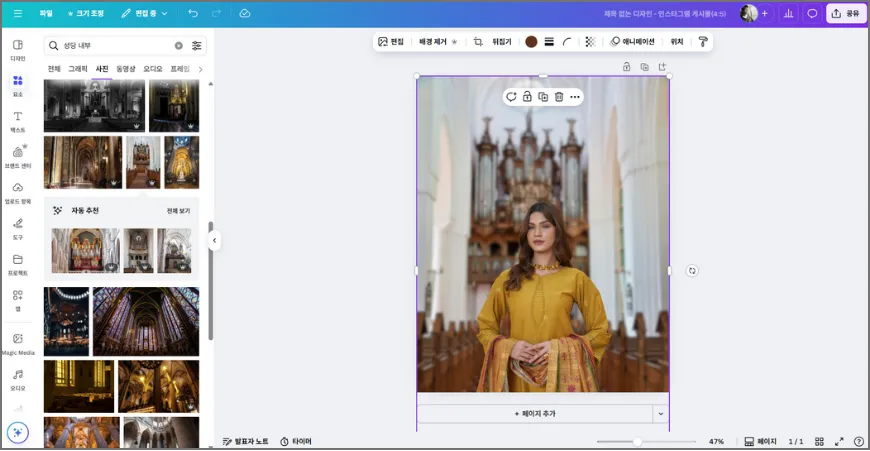
Task: Open the 프로젝트 folder panel
Action: 18,265
